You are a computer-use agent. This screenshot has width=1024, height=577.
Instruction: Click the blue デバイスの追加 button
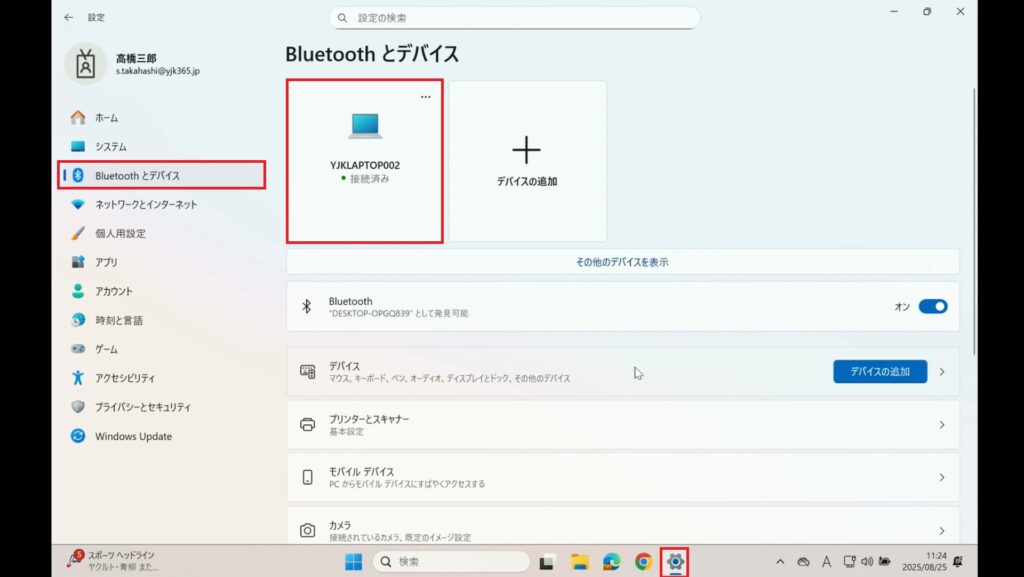coord(880,372)
